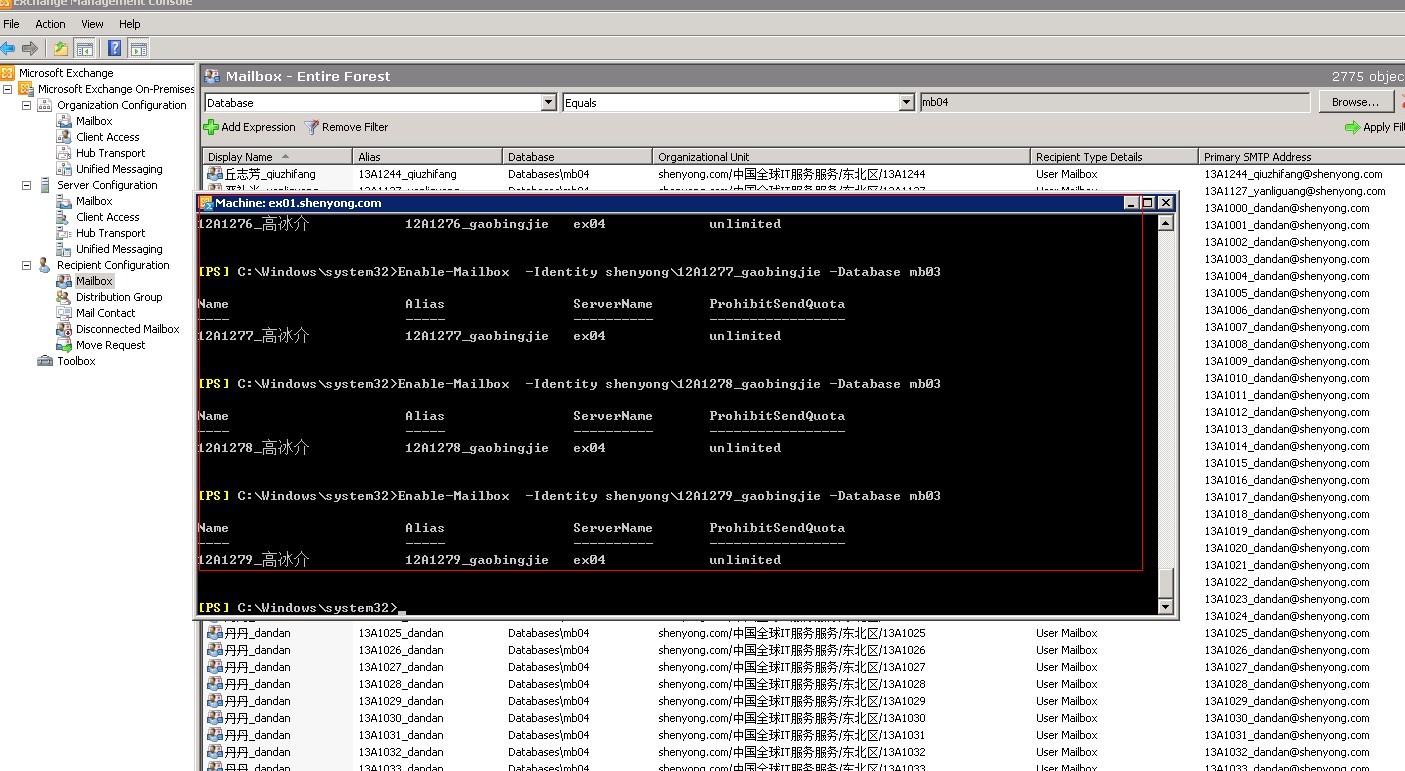
Task: Click 13A1000_dandan@shenyong.com address
Action: click(x=1287, y=208)
